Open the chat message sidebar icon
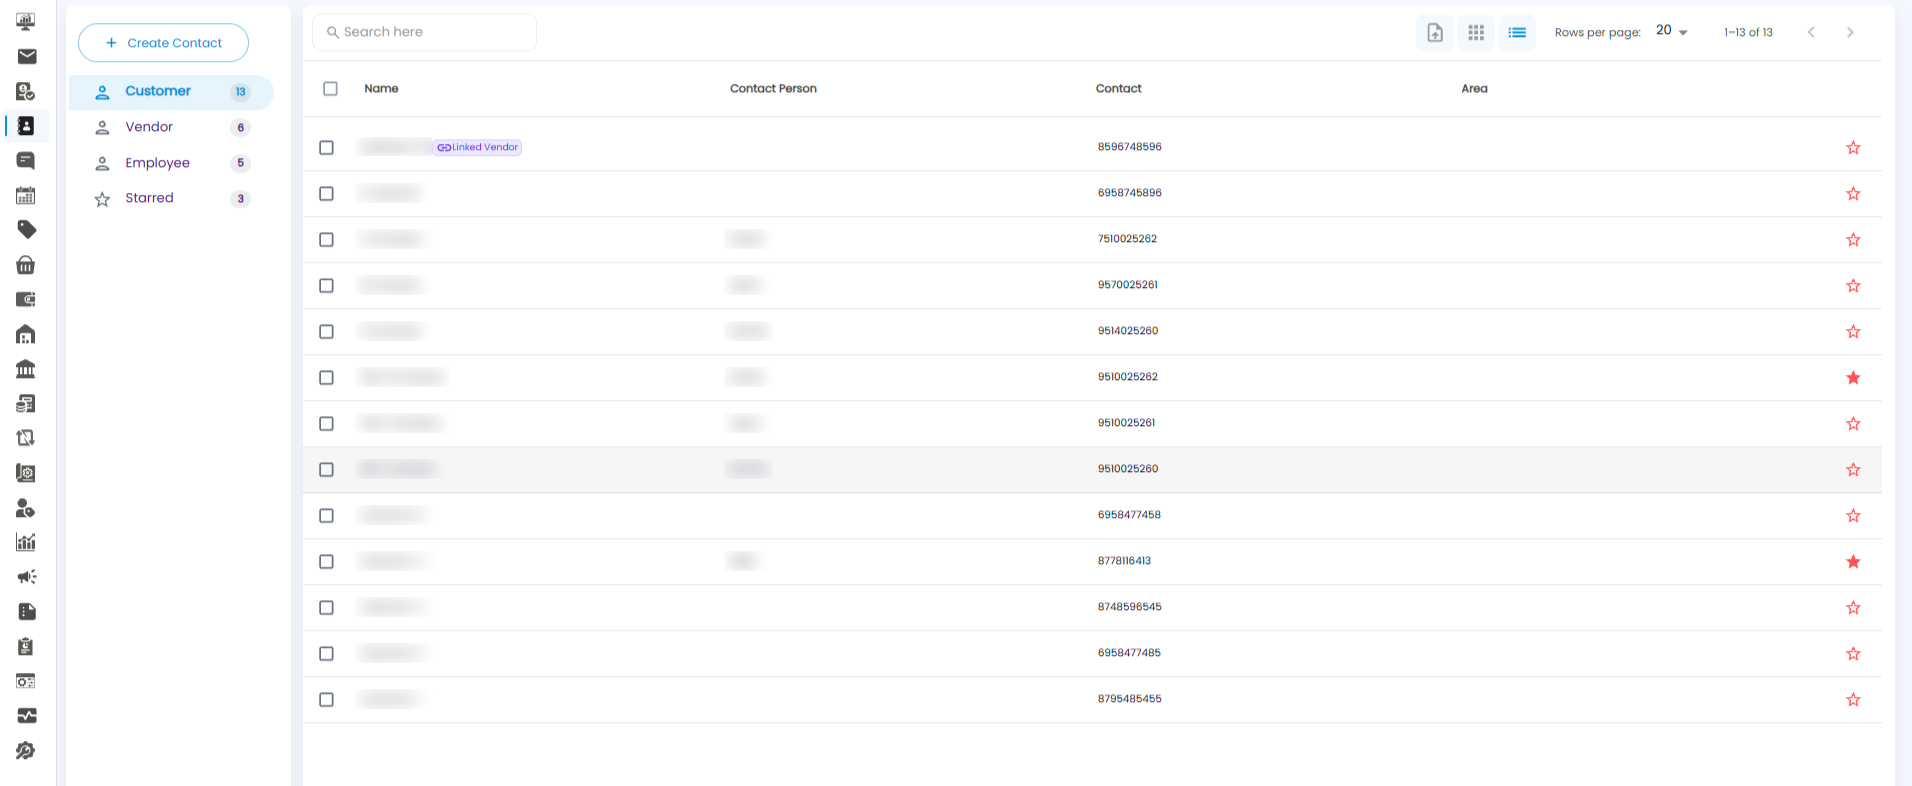Image resolution: width=1912 pixels, height=786 pixels. (x=26, y=161)
